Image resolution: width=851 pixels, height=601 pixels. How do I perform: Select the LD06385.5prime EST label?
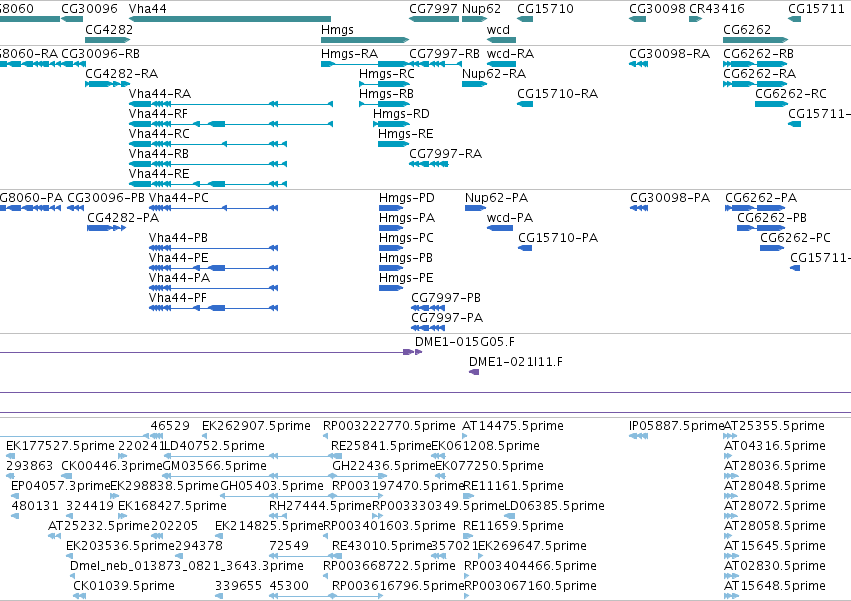pos(554,507)
